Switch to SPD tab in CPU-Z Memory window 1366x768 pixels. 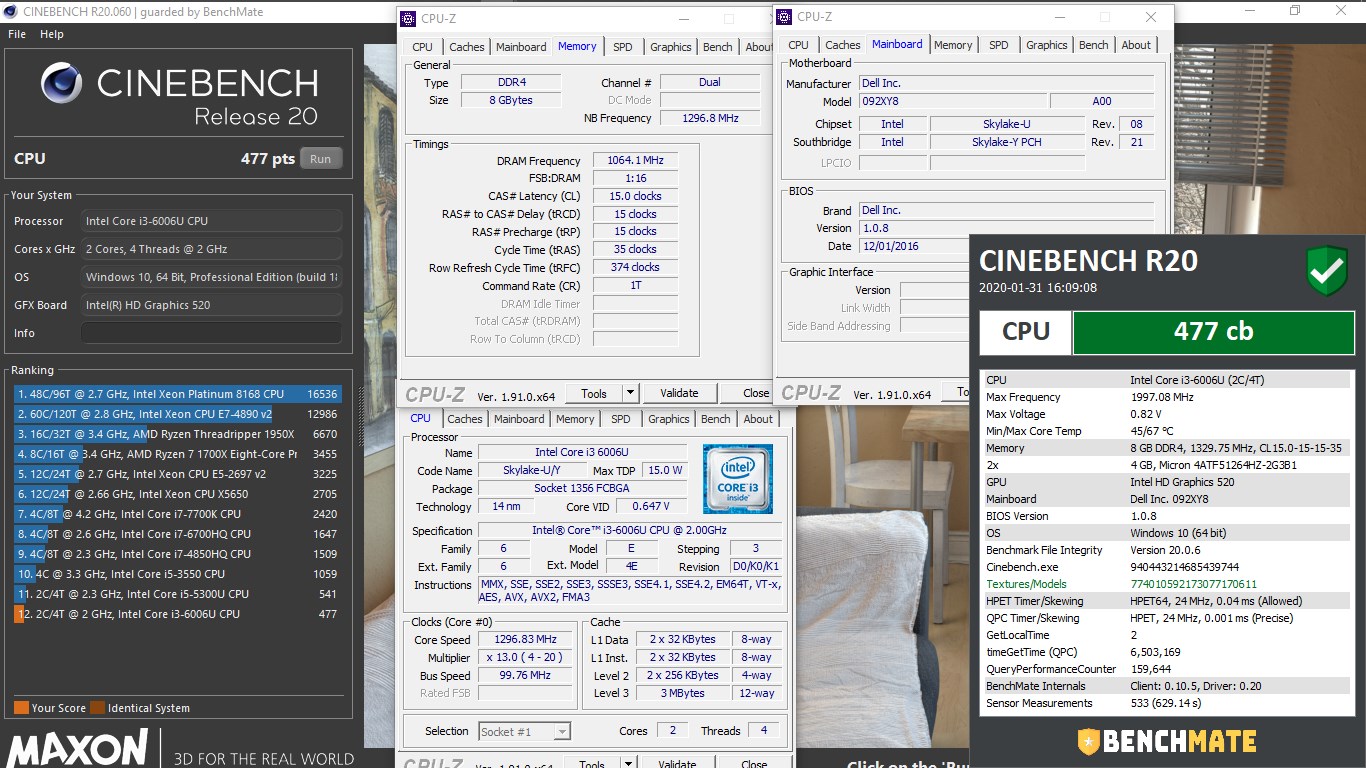coord(622,47)
